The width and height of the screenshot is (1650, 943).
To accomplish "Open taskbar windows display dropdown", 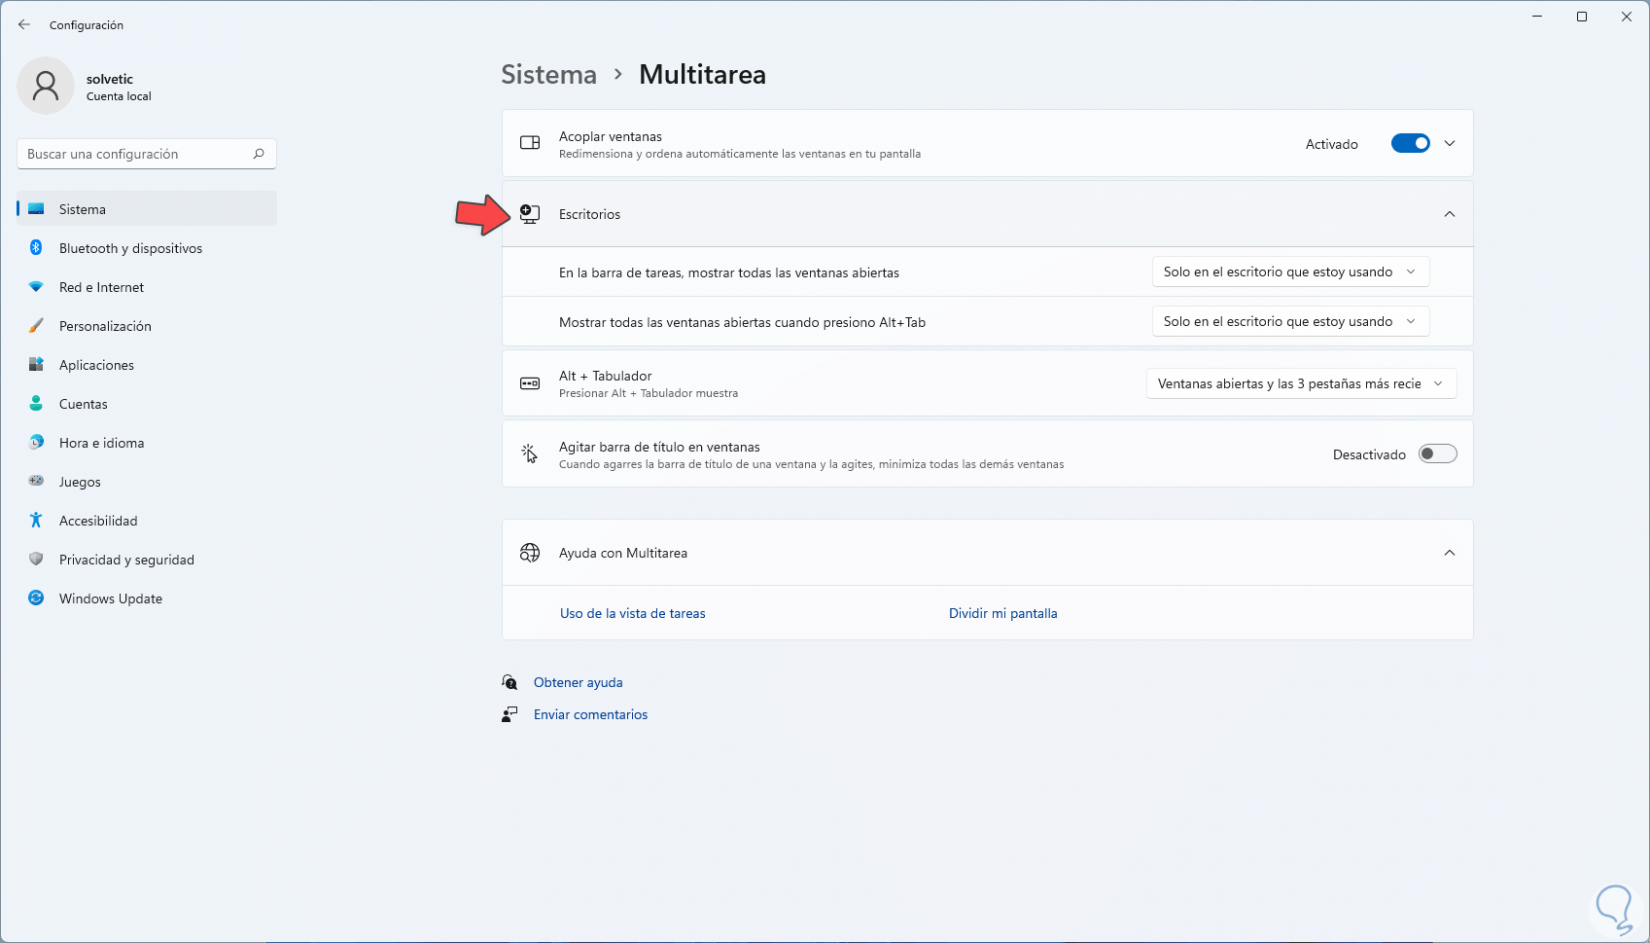I will pyautogui.click(x=1290, y=272).
